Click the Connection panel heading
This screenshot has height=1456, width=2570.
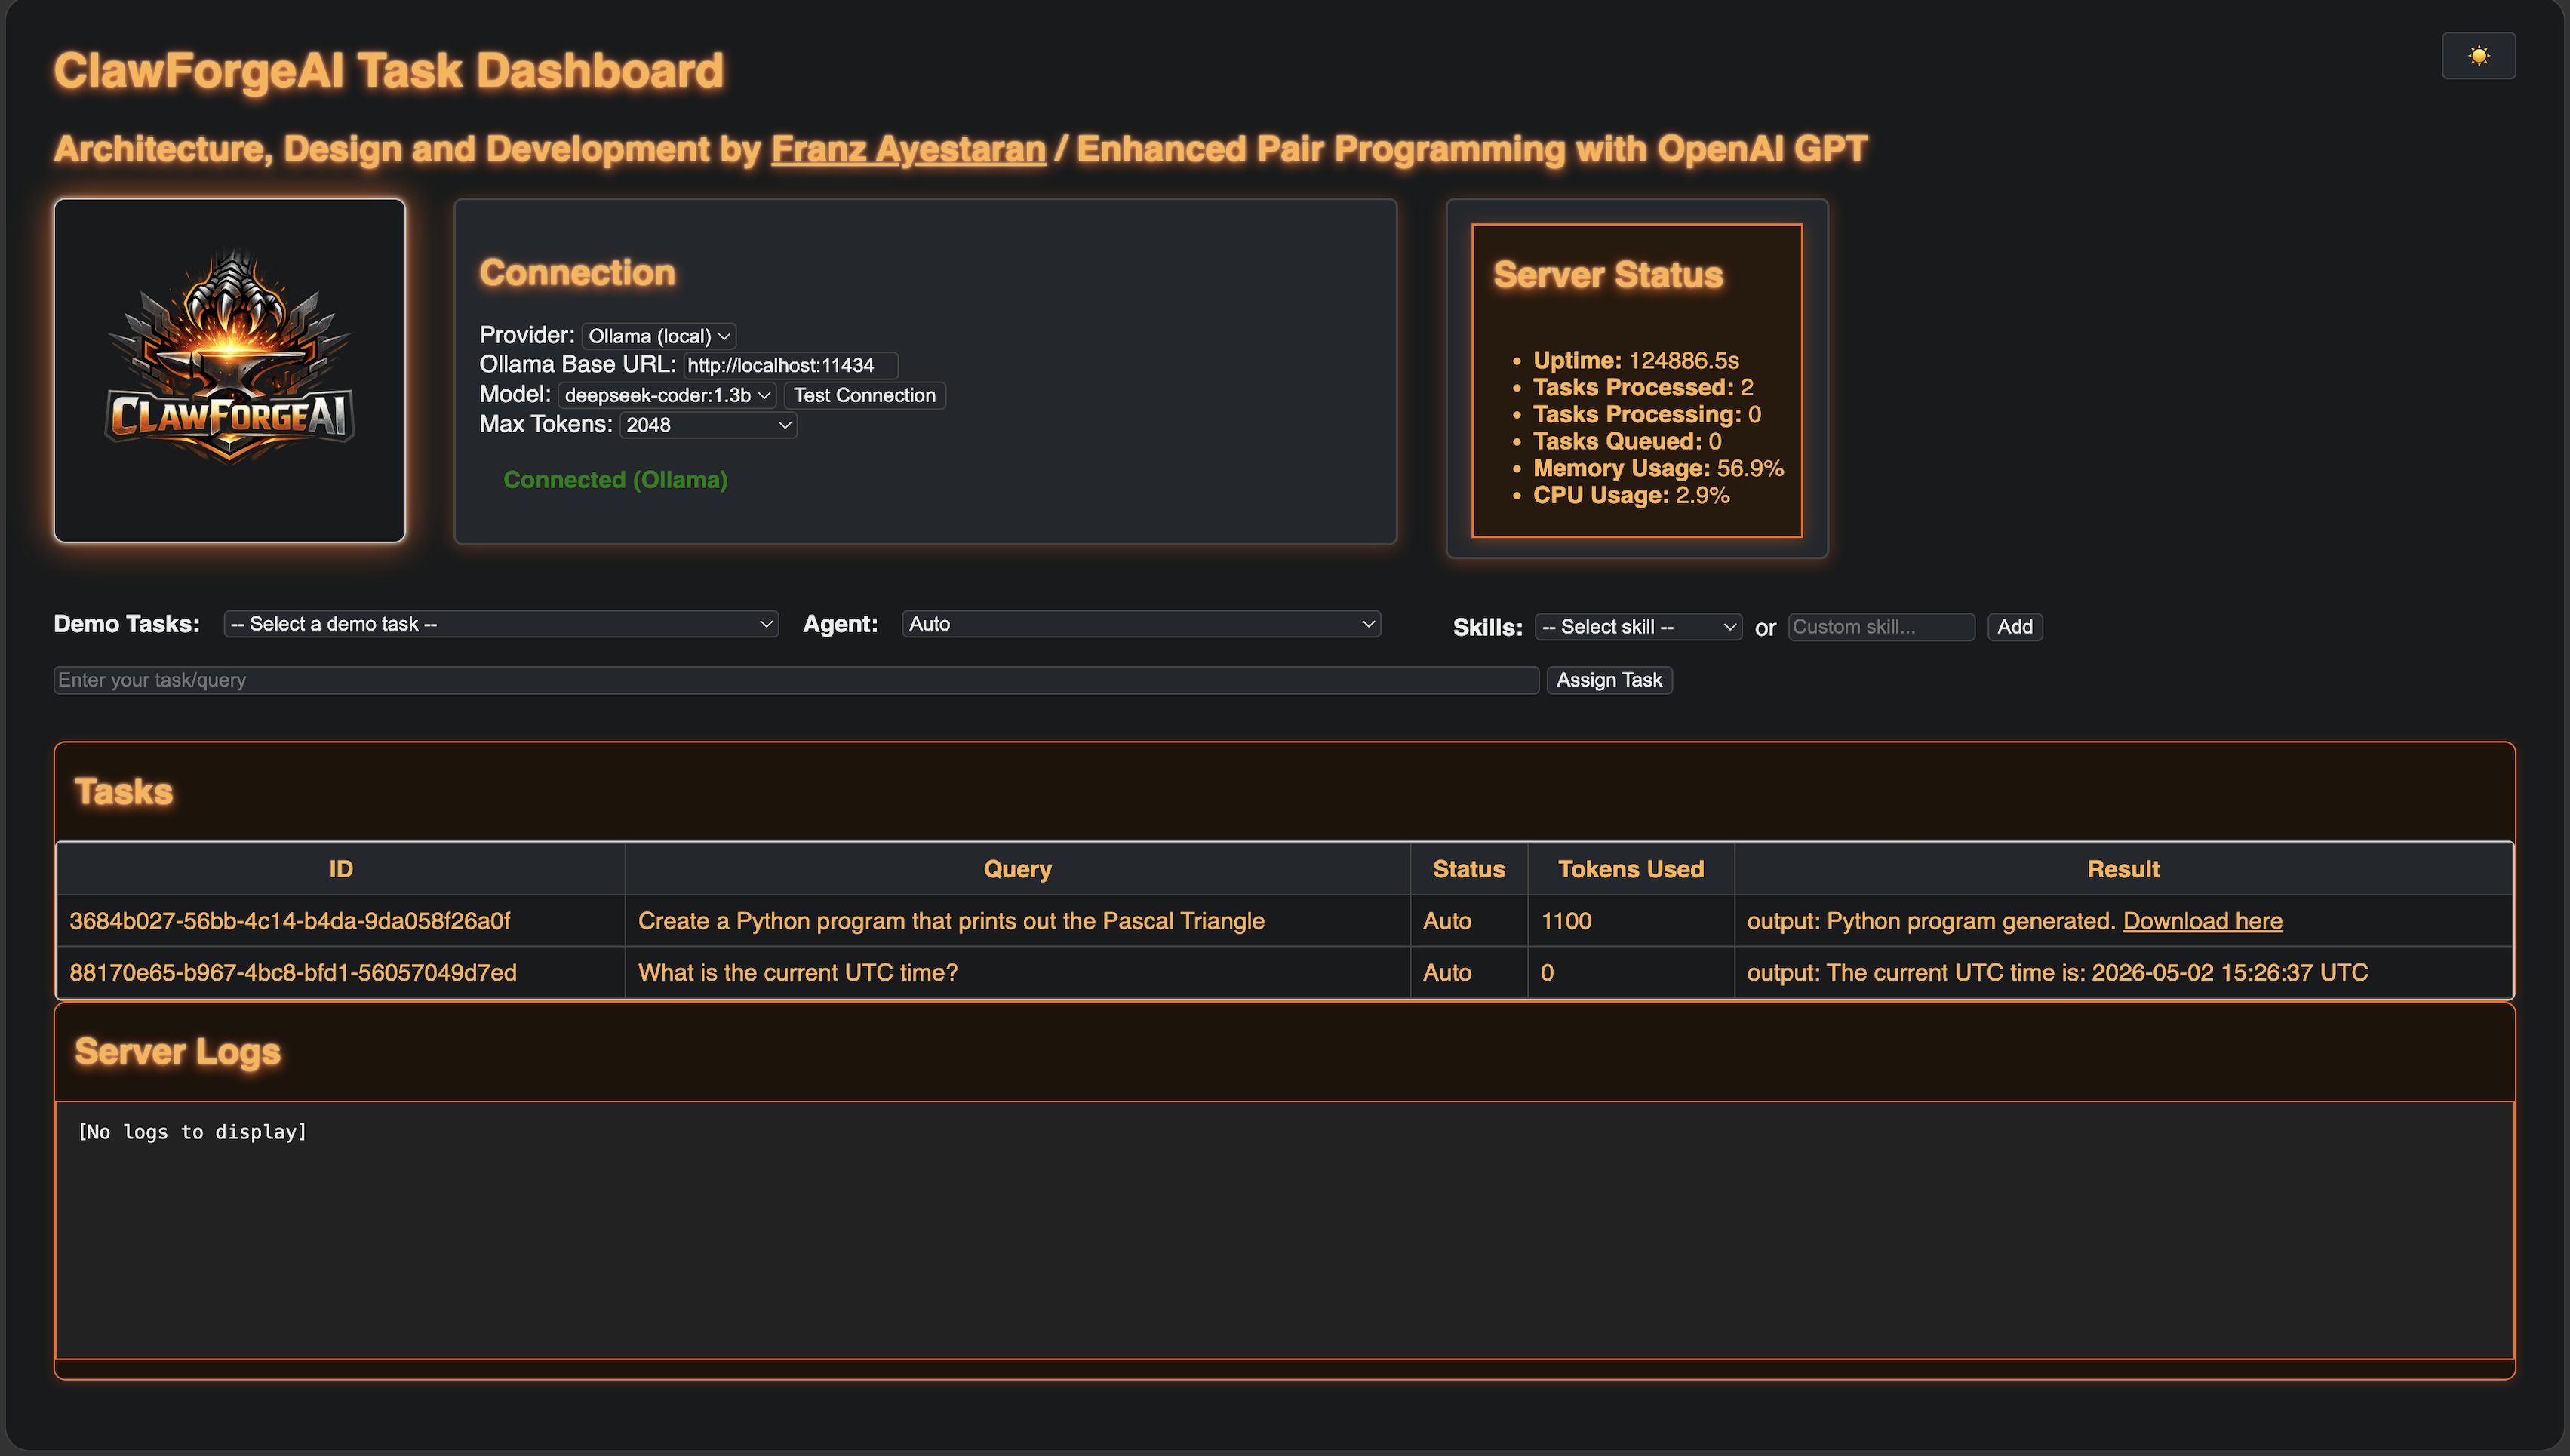[577, 272]
